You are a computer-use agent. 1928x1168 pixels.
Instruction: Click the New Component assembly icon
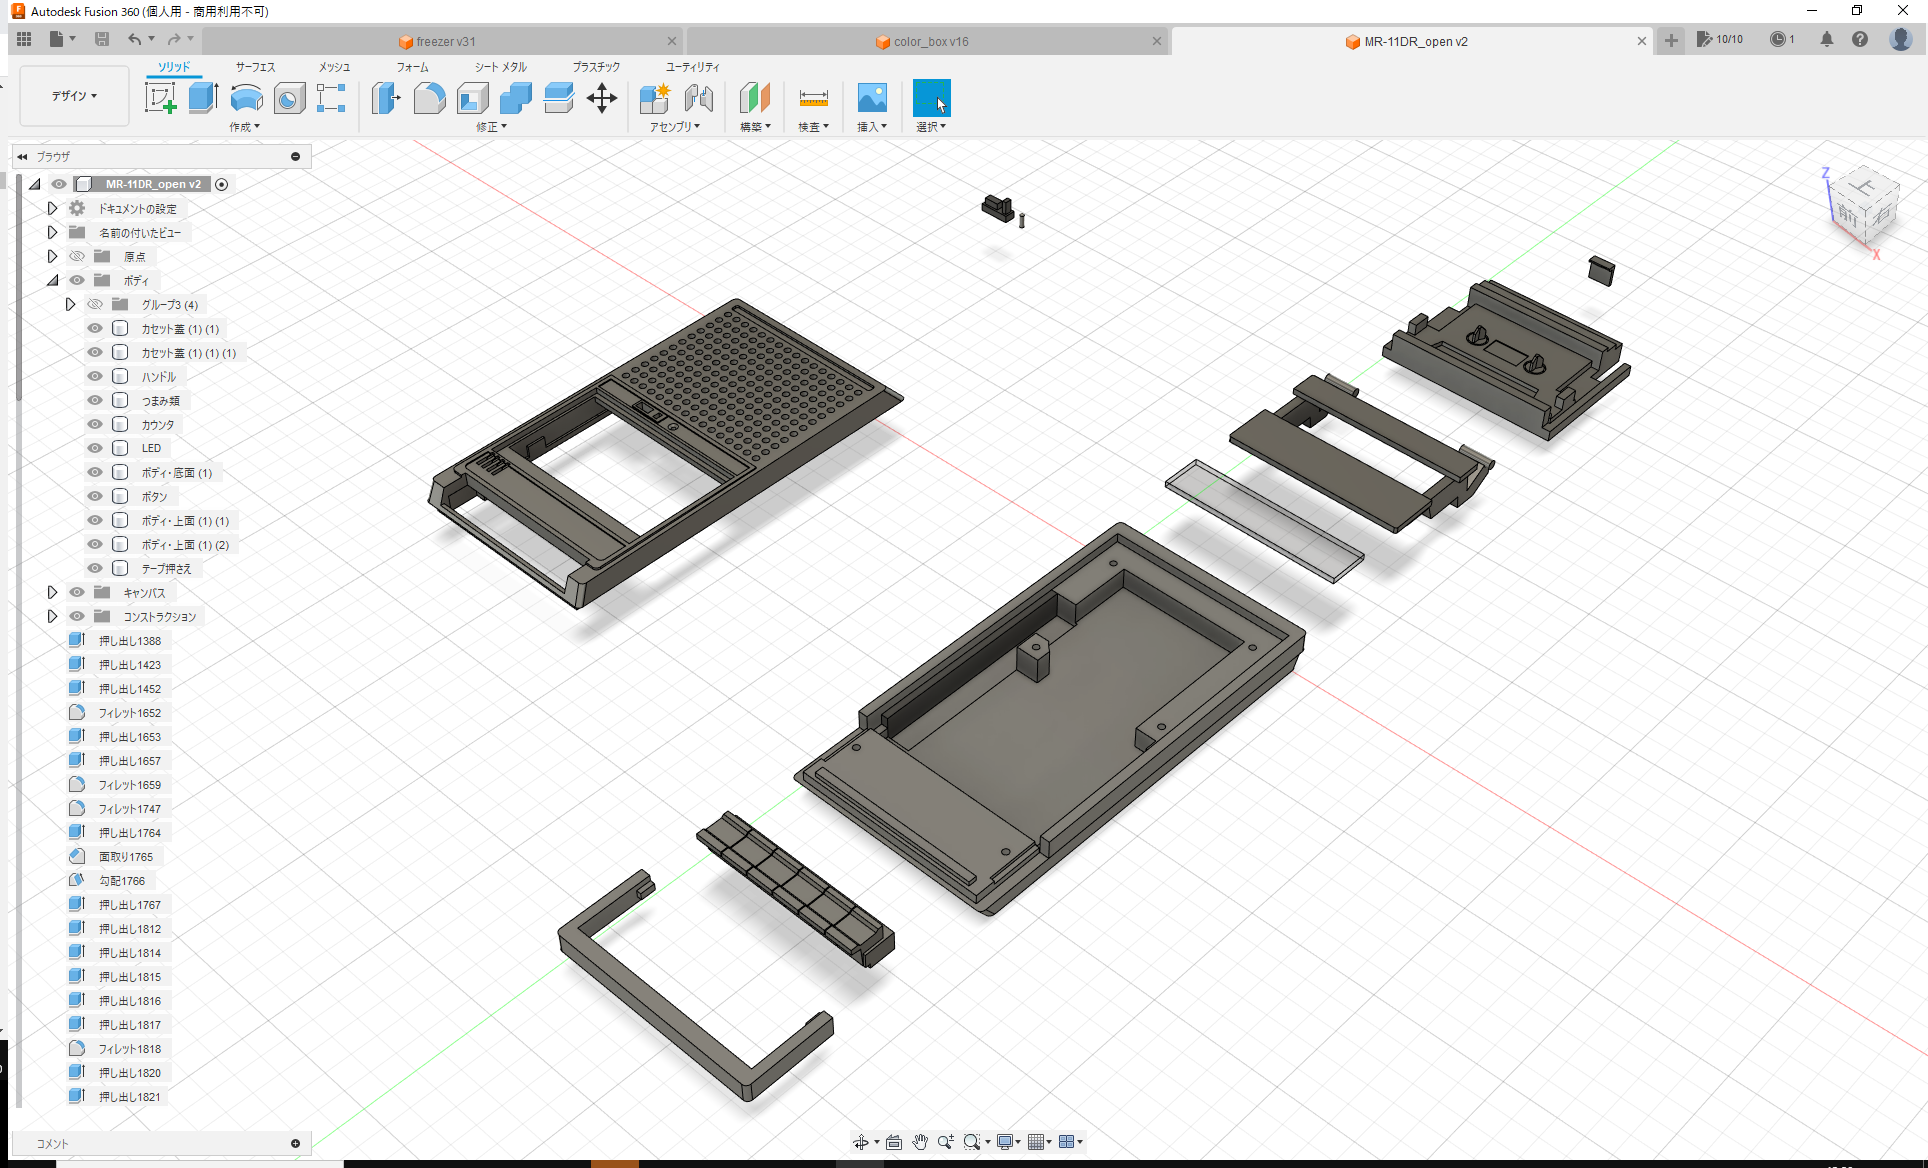click(655, 99)
